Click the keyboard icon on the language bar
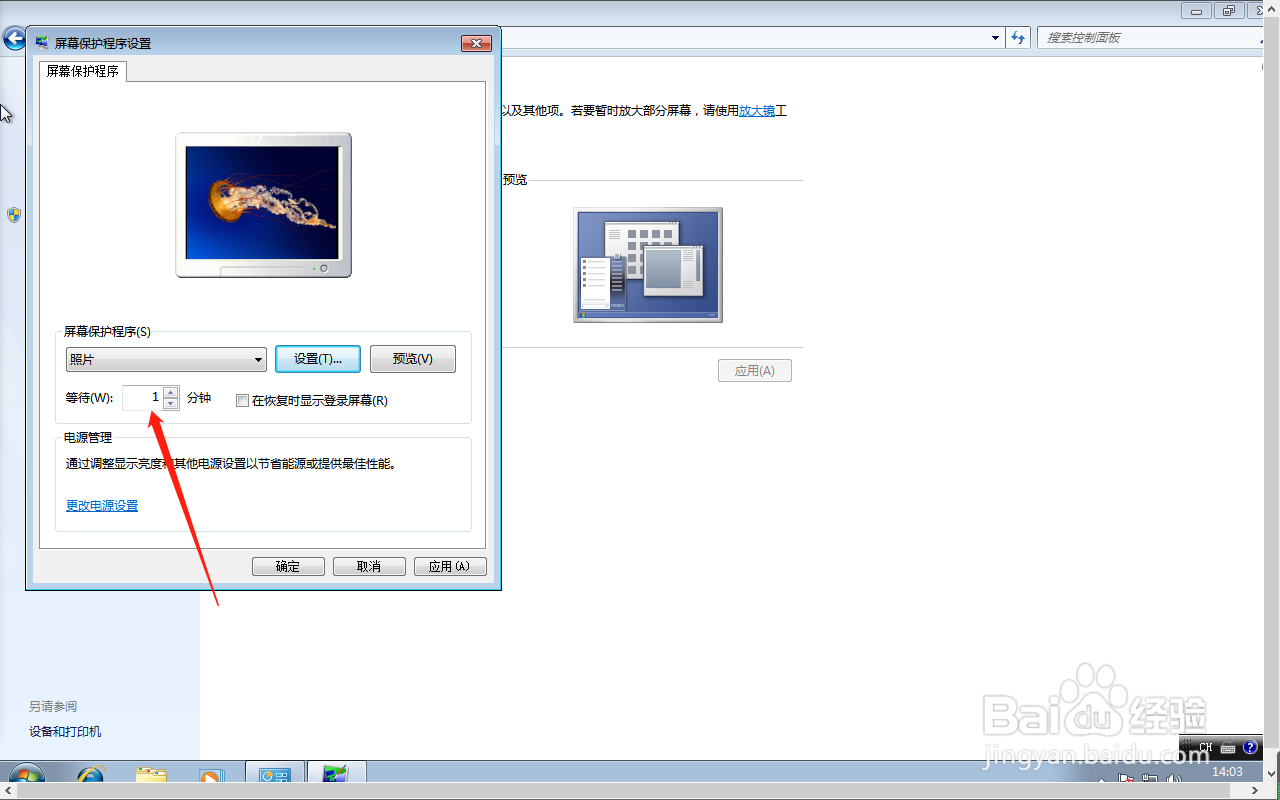Screen dimensions: 1280x800 point(1228,747)
